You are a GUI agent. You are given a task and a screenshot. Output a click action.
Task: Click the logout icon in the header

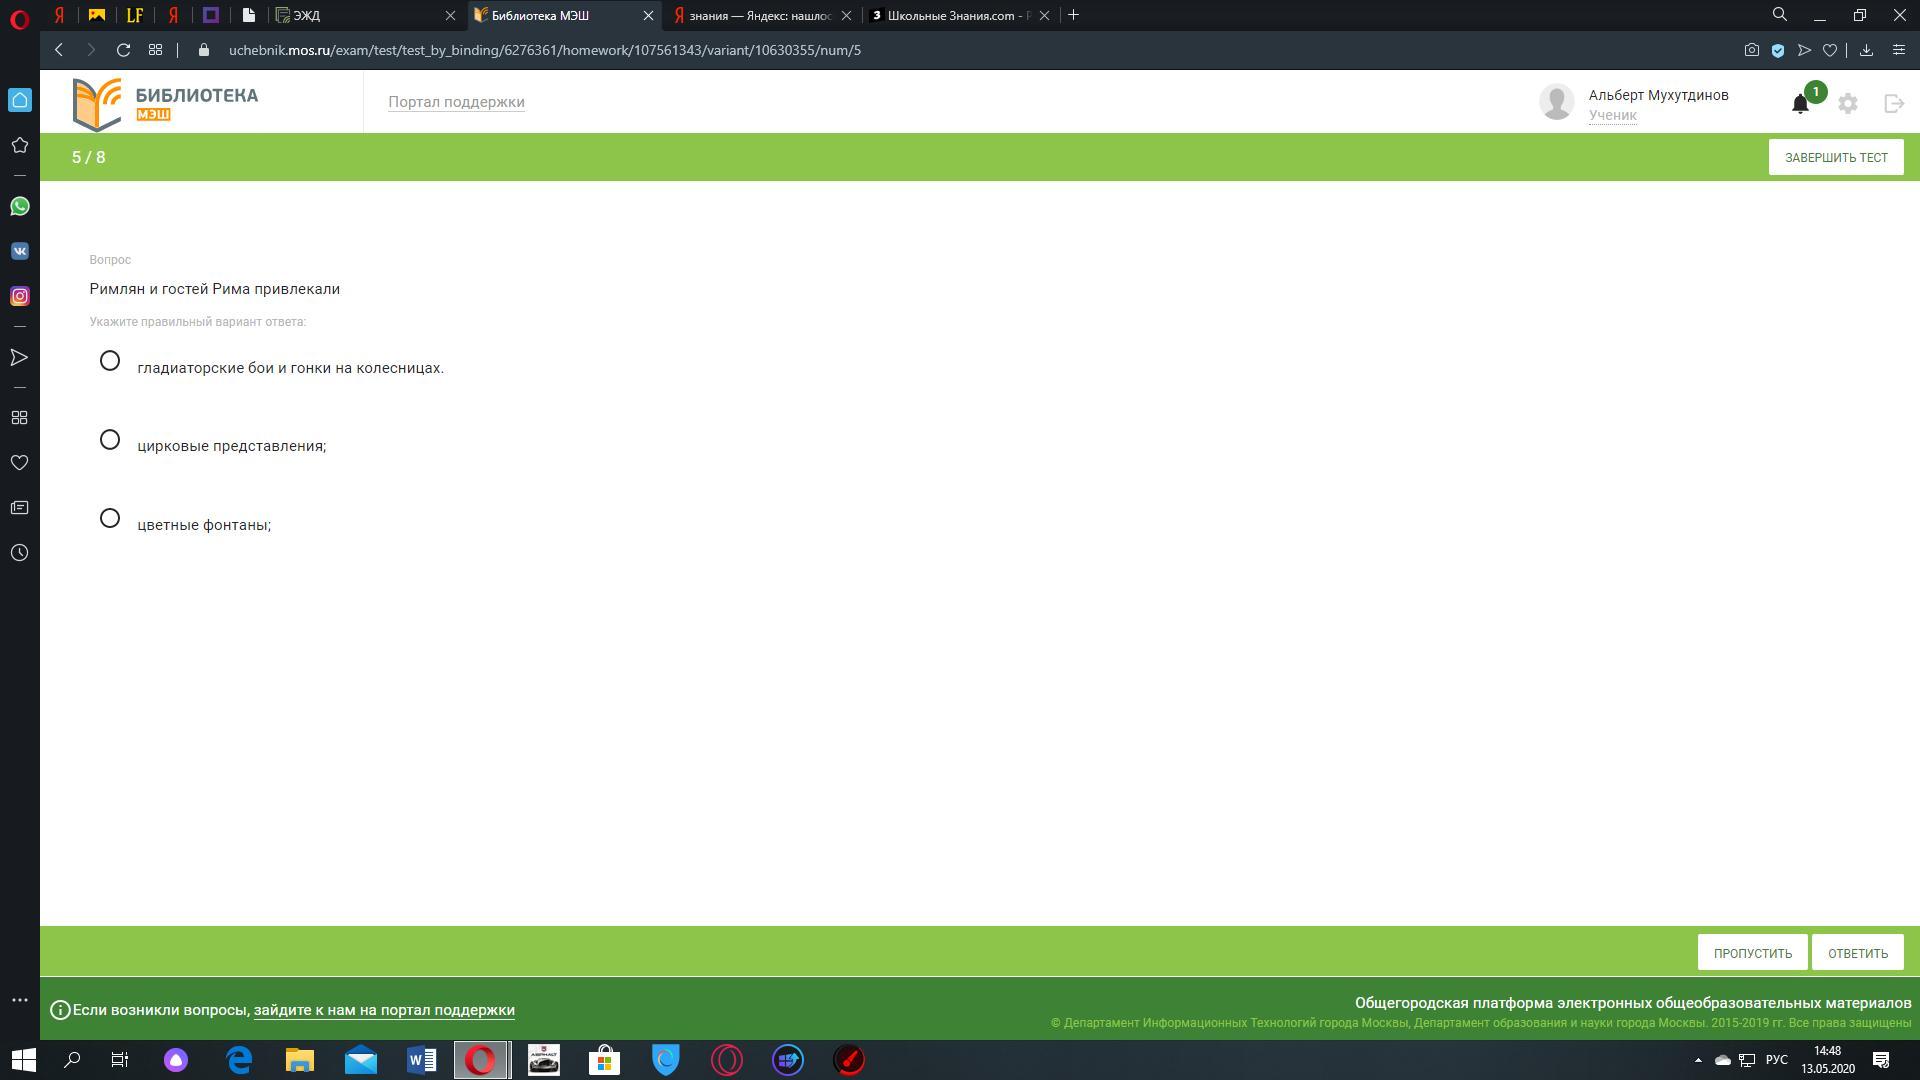point(1893,103)
